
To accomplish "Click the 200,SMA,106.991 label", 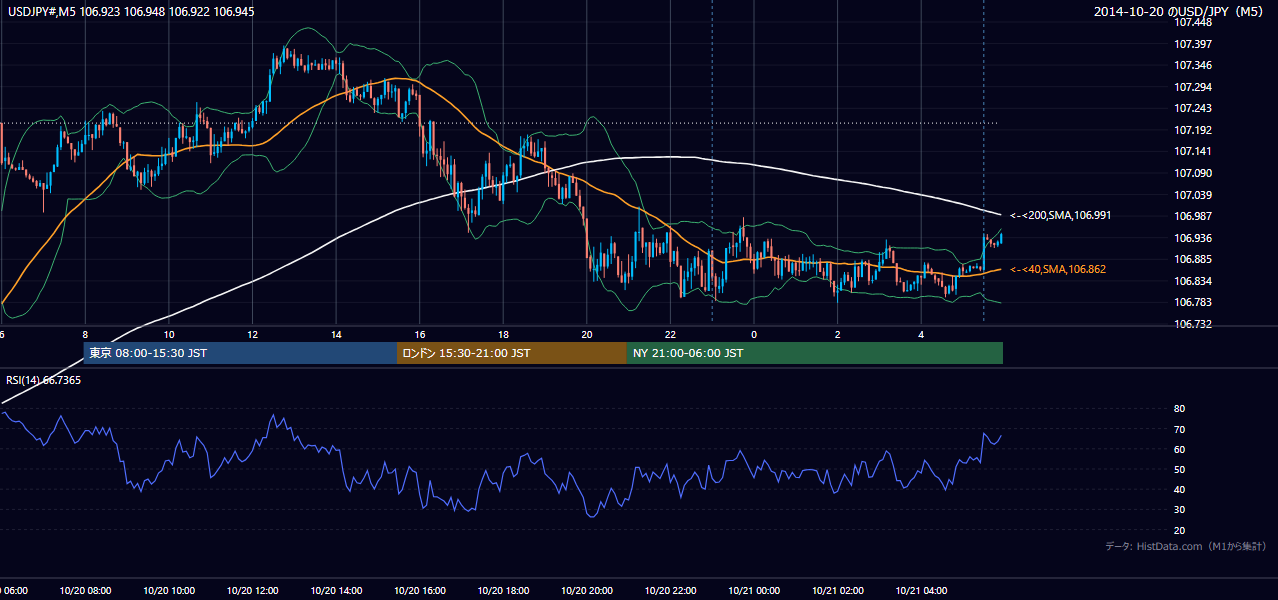I will pos(1060,215).
